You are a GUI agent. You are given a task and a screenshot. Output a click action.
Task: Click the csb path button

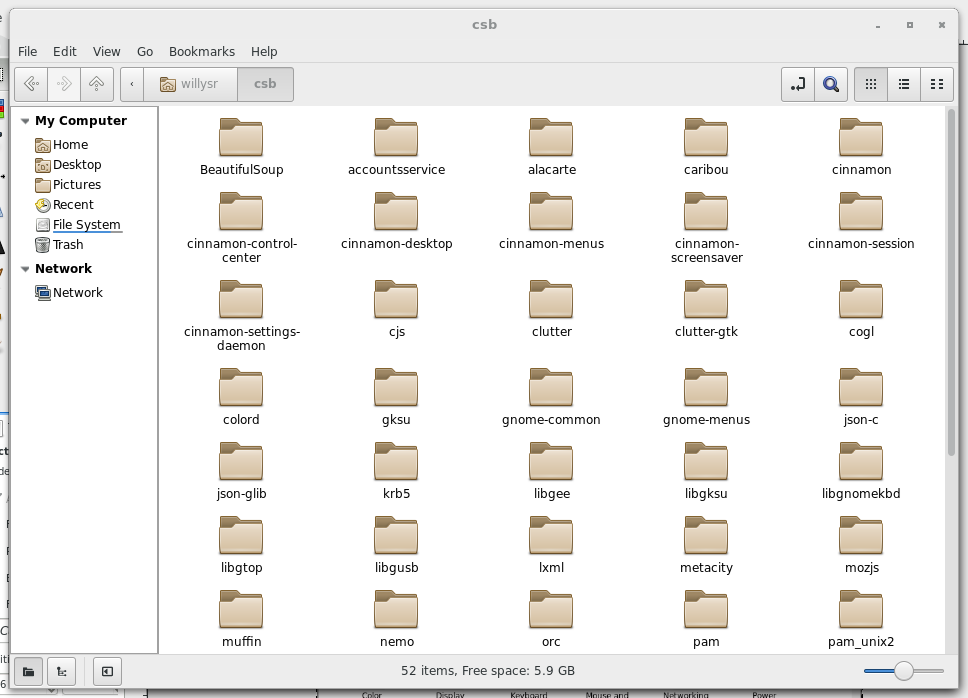pyautogui.click(x=265, y=84)
